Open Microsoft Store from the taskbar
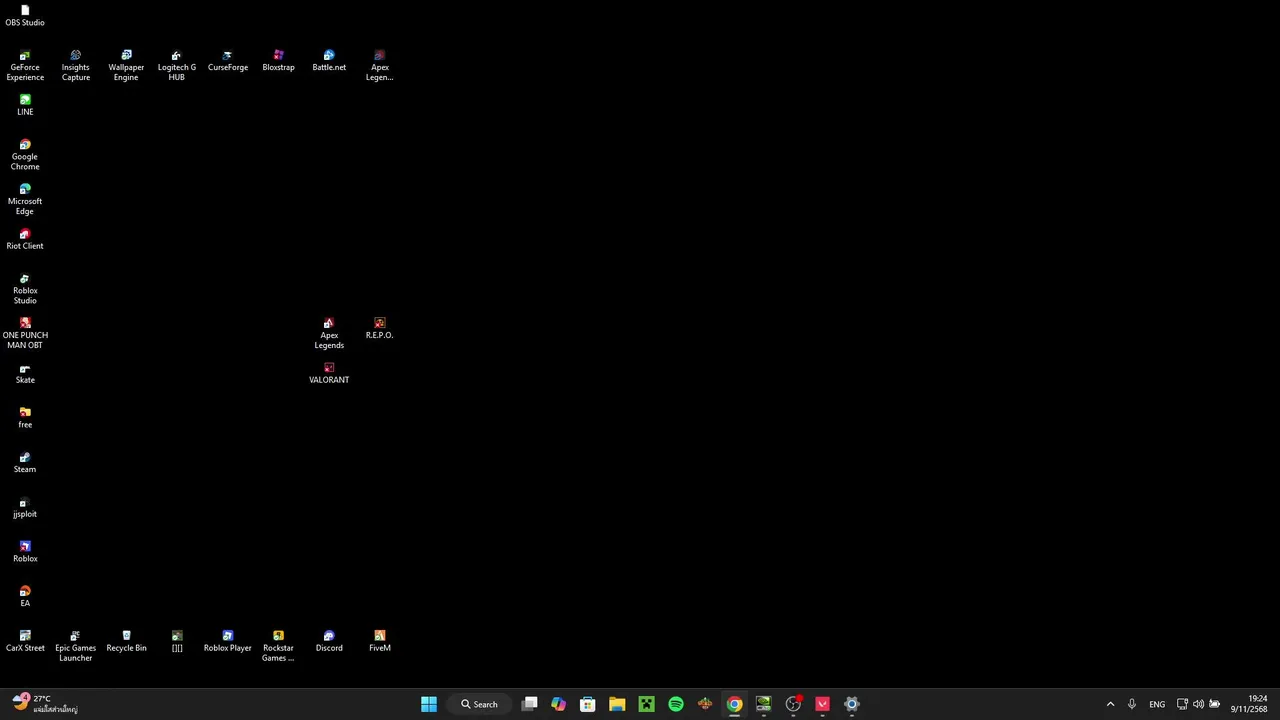The image size is (1280, 720). (588, 704)
